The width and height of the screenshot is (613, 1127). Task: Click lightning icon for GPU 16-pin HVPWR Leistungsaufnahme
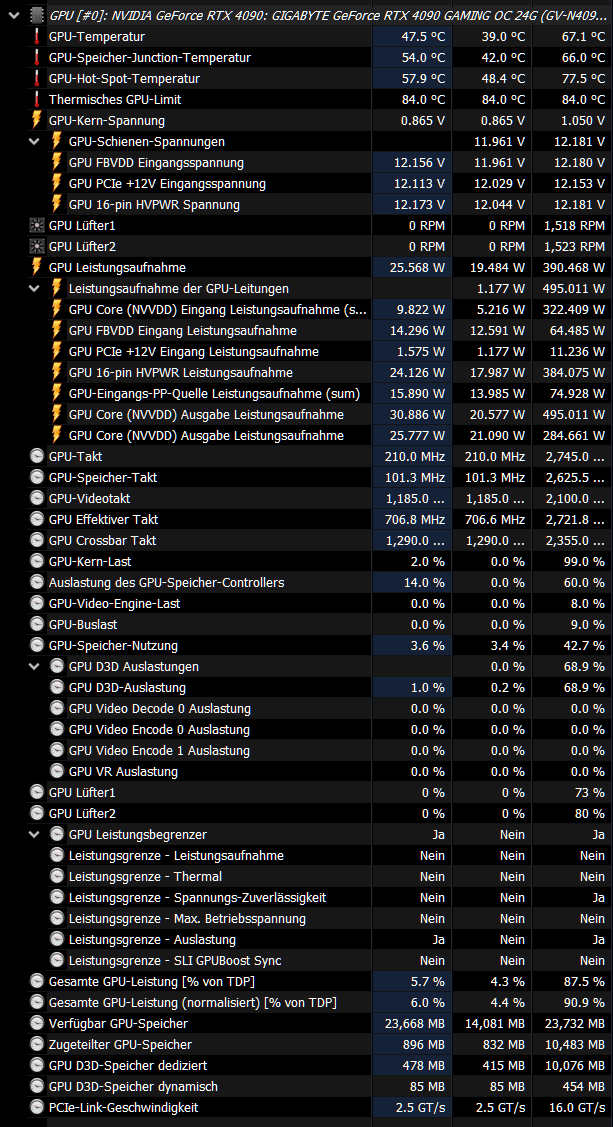click(57, 372)
